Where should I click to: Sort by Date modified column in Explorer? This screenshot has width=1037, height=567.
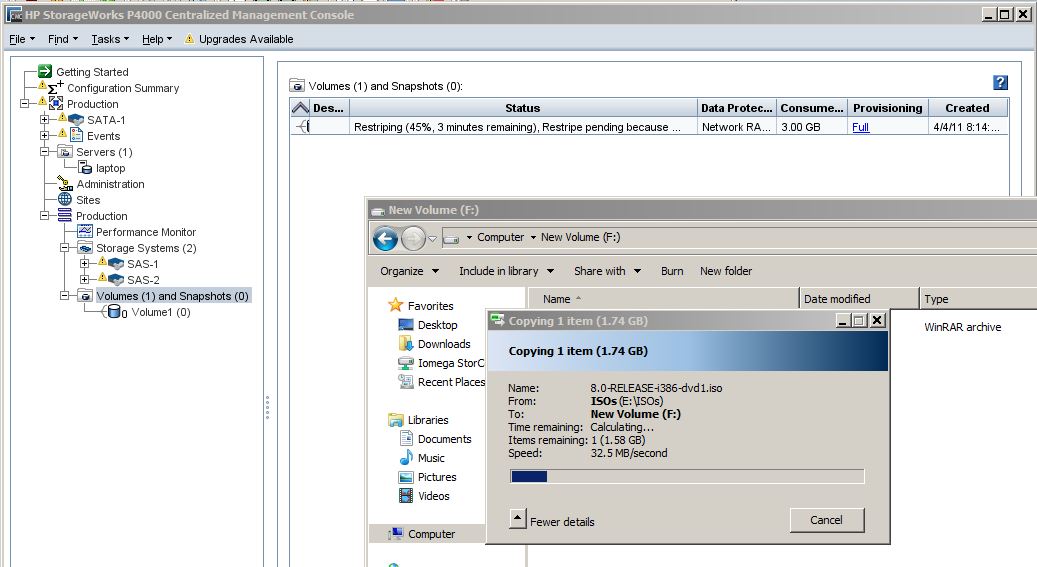[x=859, y=299]
